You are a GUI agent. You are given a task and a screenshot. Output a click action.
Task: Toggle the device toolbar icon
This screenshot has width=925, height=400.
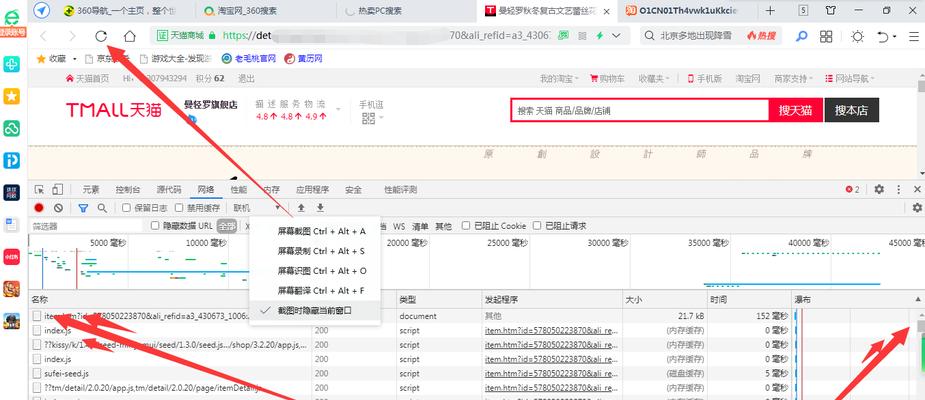pyautogui.click(x=57, y=189)
